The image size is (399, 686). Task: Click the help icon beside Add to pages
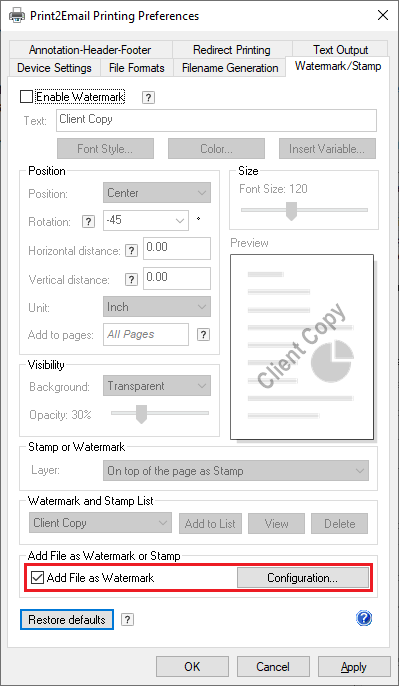point(203,335)
